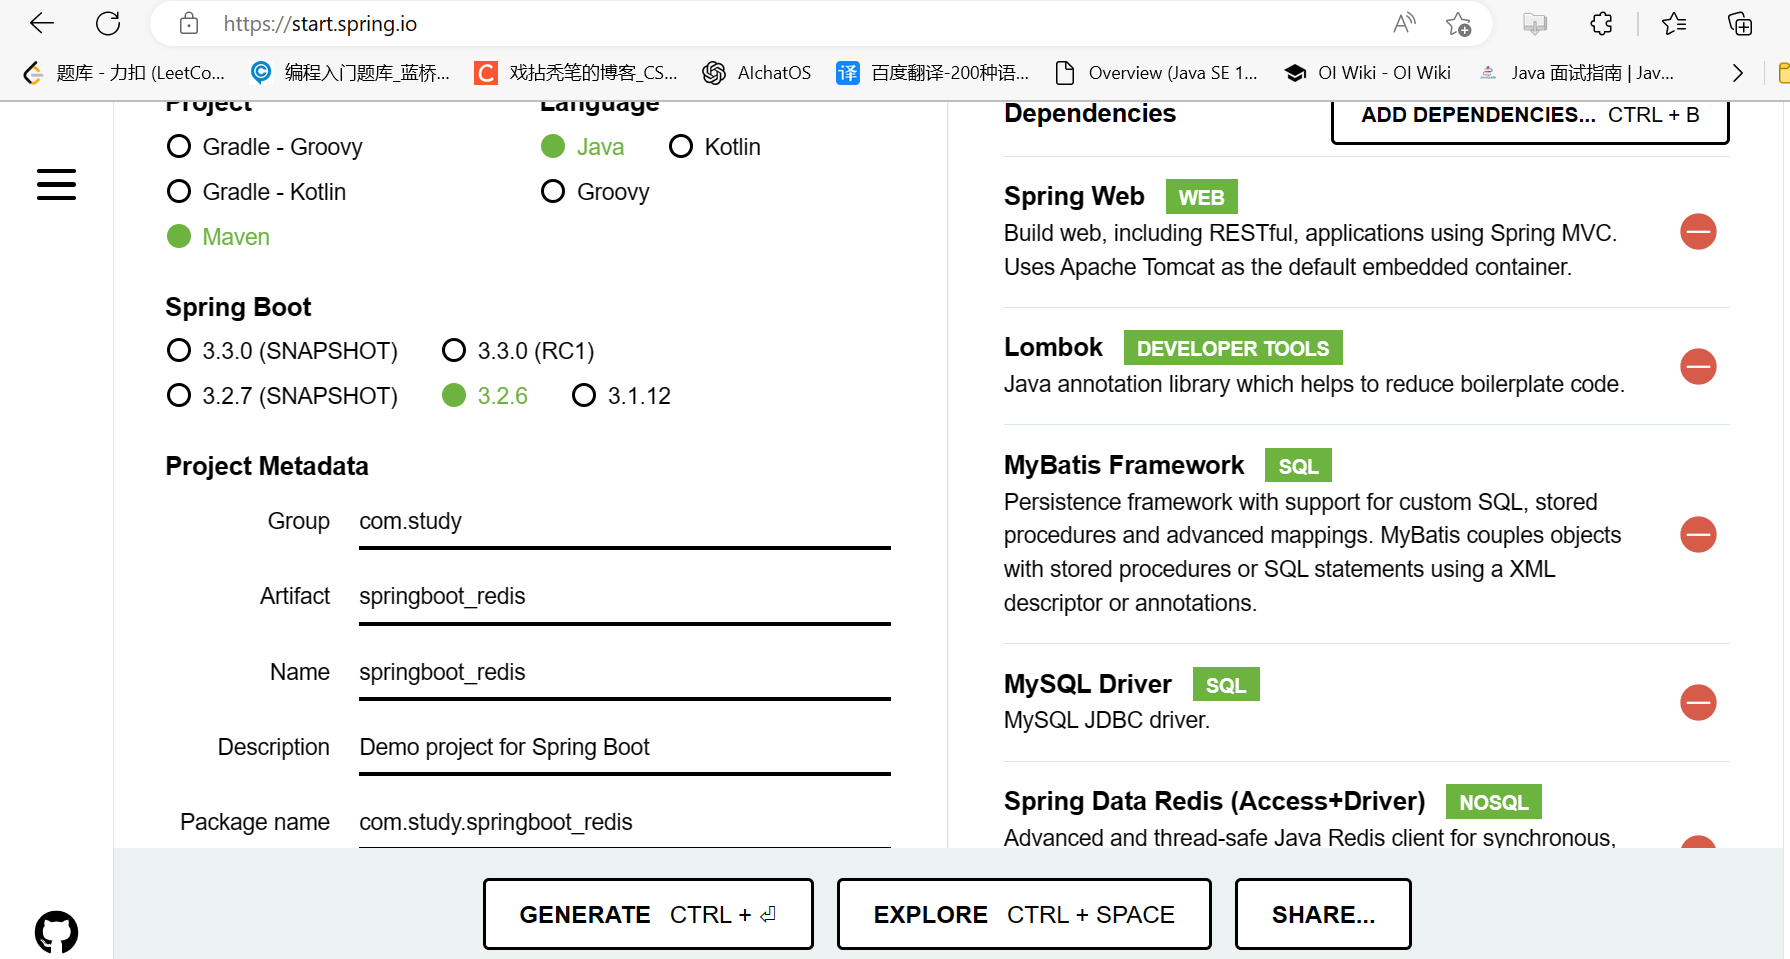Image resolution: width=1790 pixels, height=959 pixels.
Task: Edit the Artifact field springboot_redis
Action: click(624, 596)
